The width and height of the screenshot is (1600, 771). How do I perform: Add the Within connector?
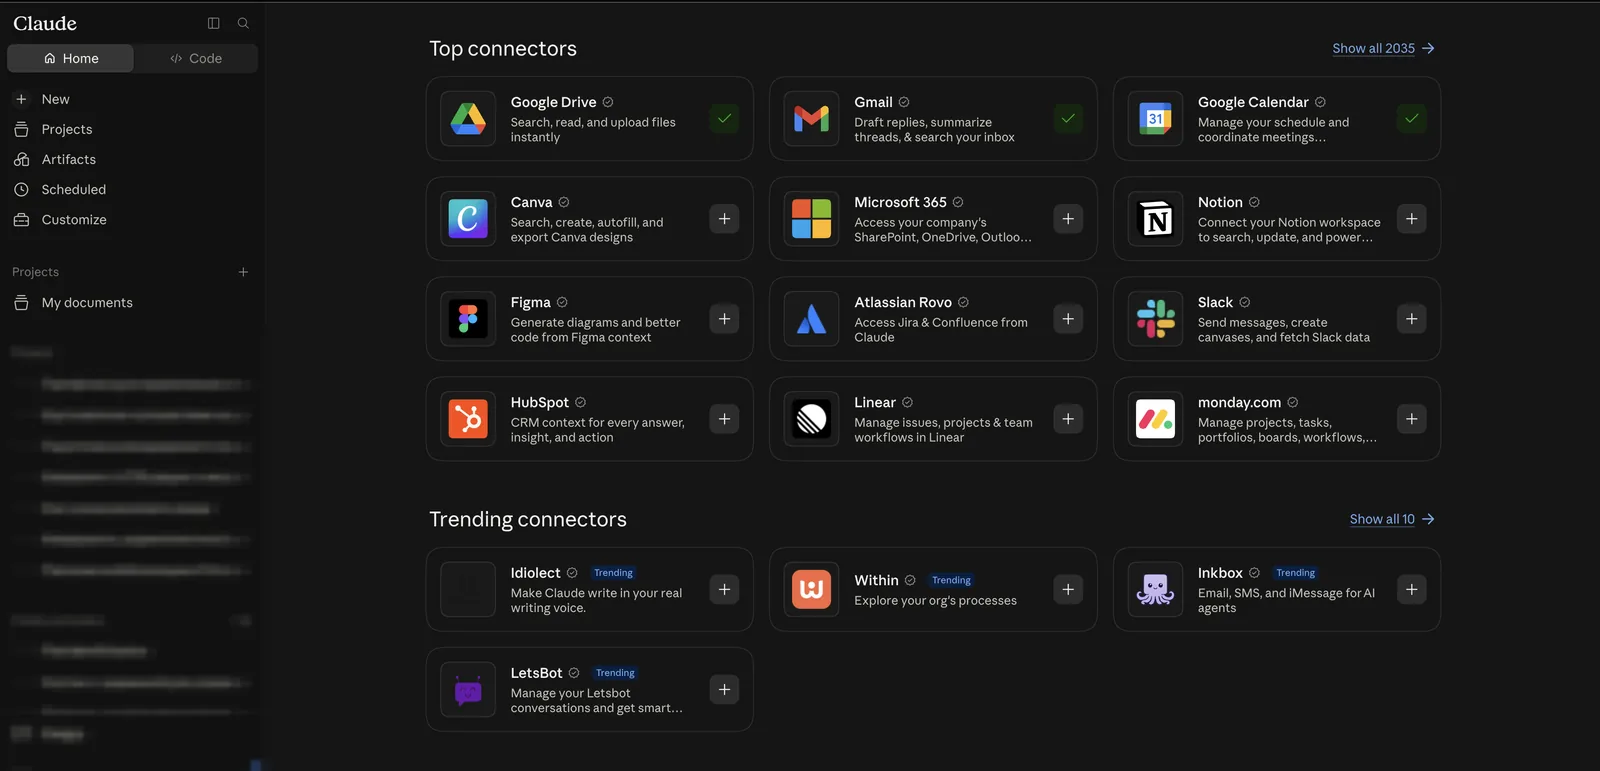point(1068,589)
